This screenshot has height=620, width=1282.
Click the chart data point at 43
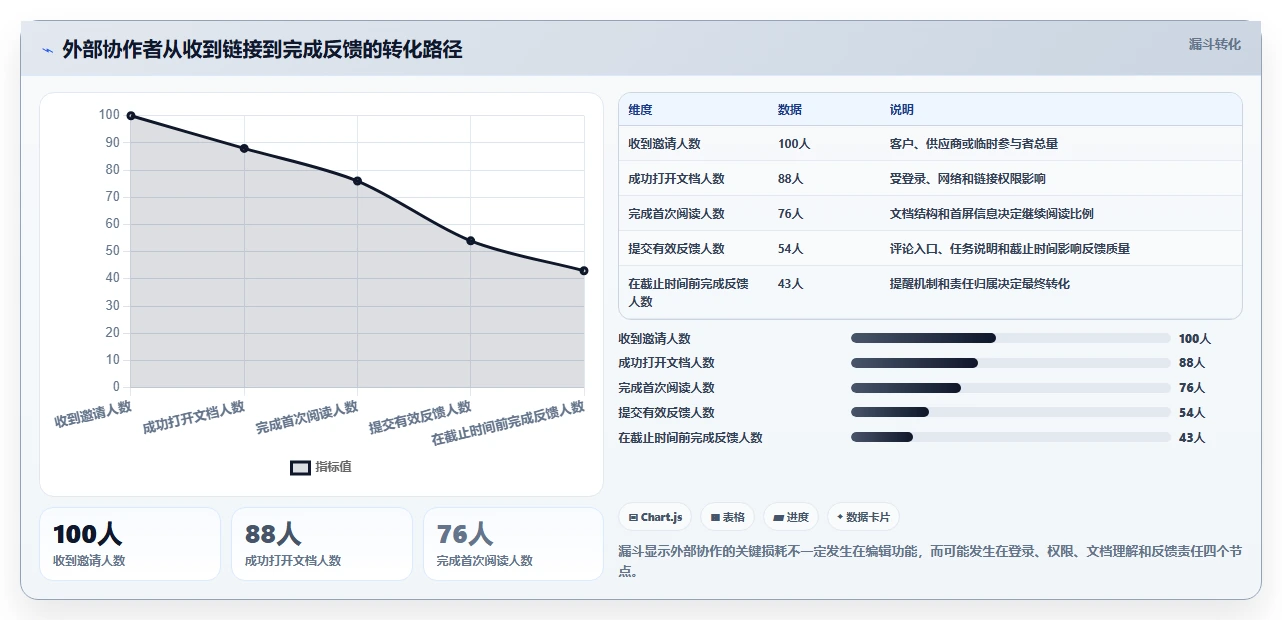584,271
